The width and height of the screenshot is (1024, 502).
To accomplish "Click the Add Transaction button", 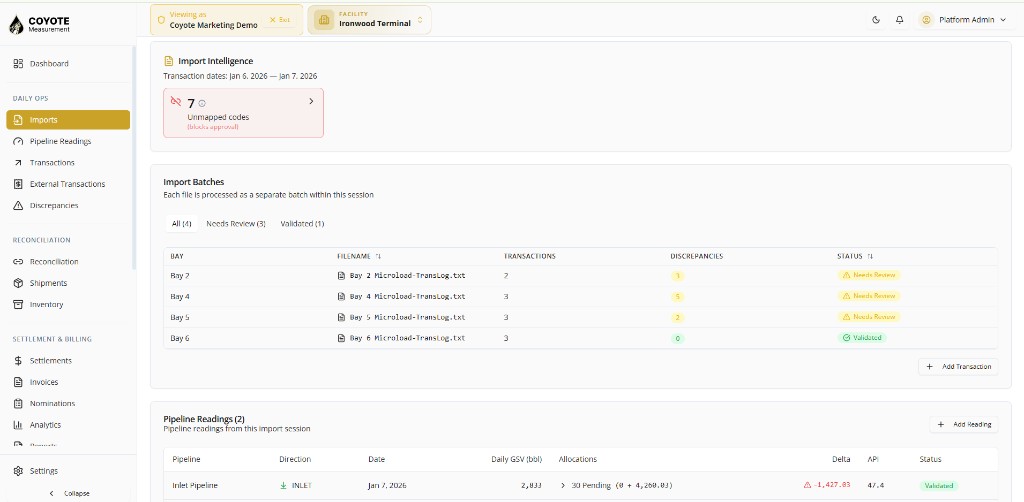I will point(958,367).
